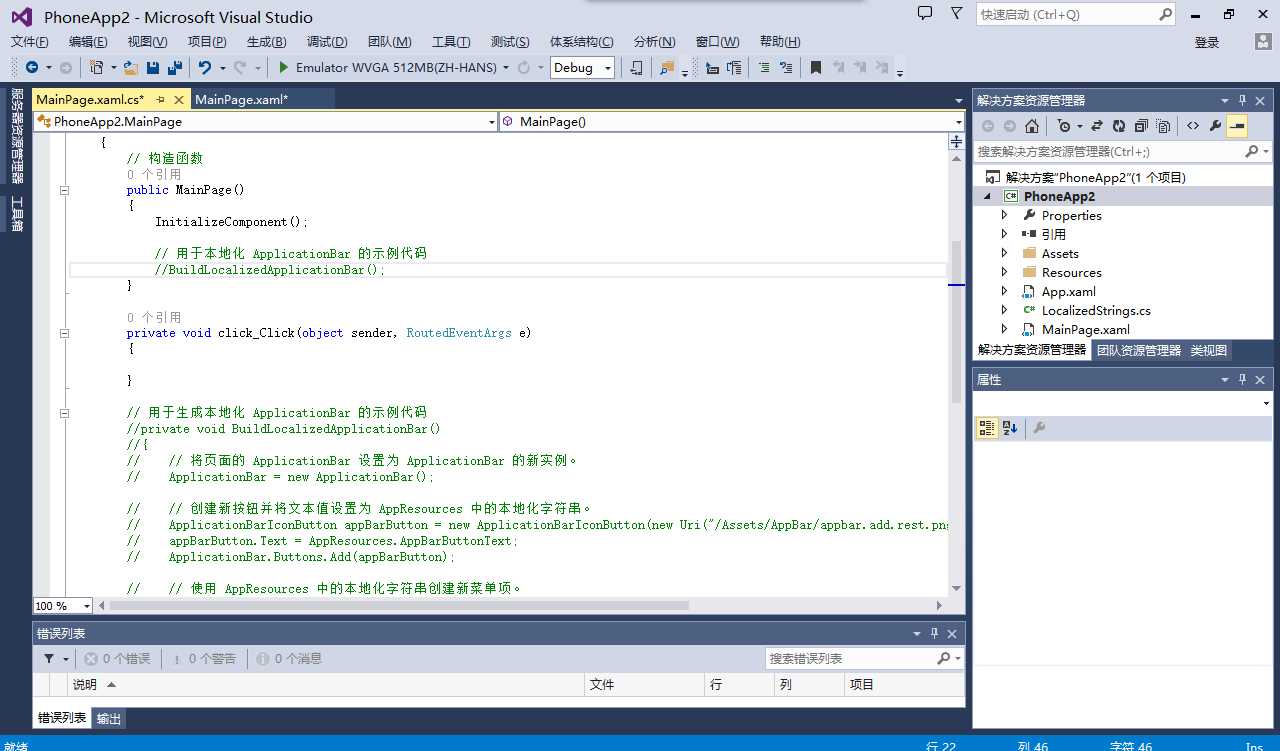
Task: Toggle the 0 个错误 errors filter
Action: pyautogui.click(x=117, y=659)
